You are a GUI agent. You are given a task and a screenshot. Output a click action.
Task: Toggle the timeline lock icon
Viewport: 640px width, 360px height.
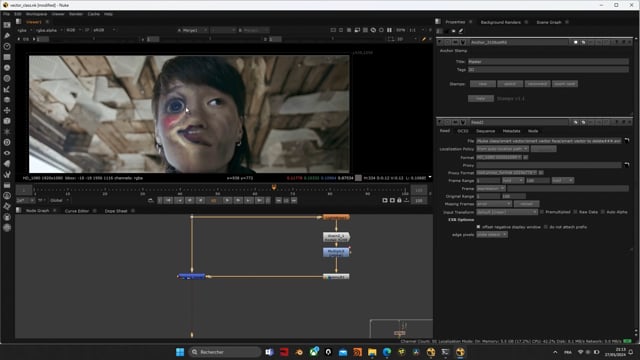coord(399,200)
